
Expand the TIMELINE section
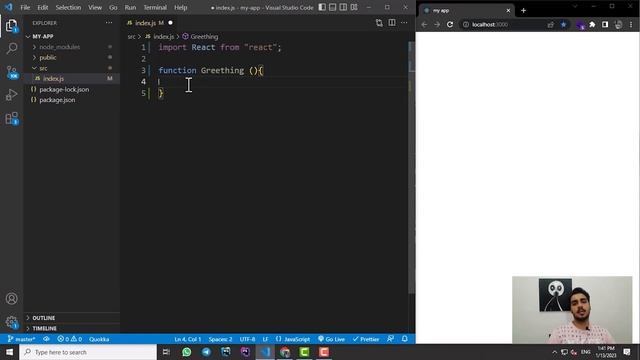(x=71, y=329)
